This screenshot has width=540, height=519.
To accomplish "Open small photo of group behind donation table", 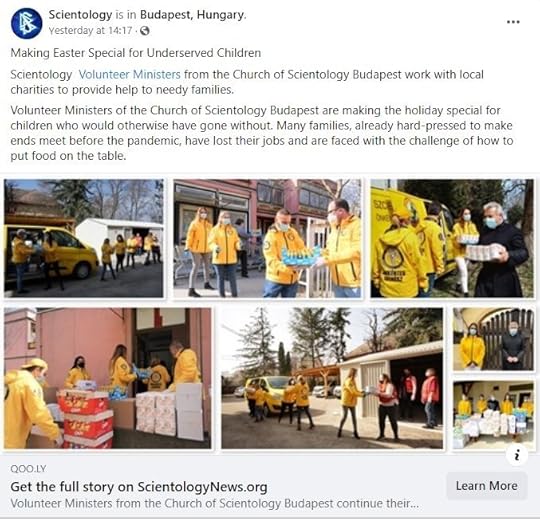I will click(x=493, y=415).
